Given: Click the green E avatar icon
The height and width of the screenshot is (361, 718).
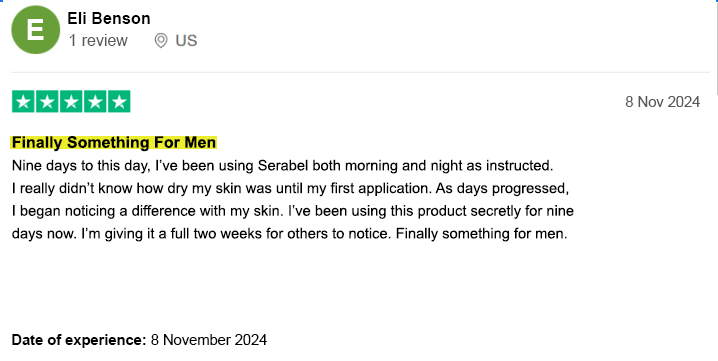Looking at the screenshot, I should point(35,30).
